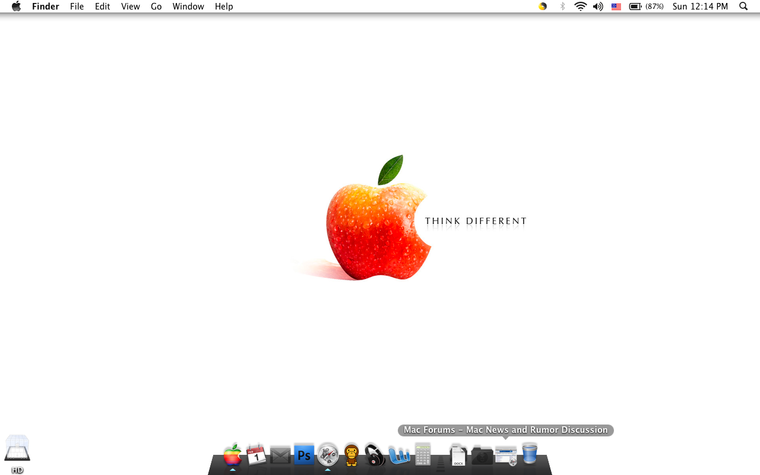Launch Microsoft Word from the dock
760x475 pixels.
tap(399, 456)
